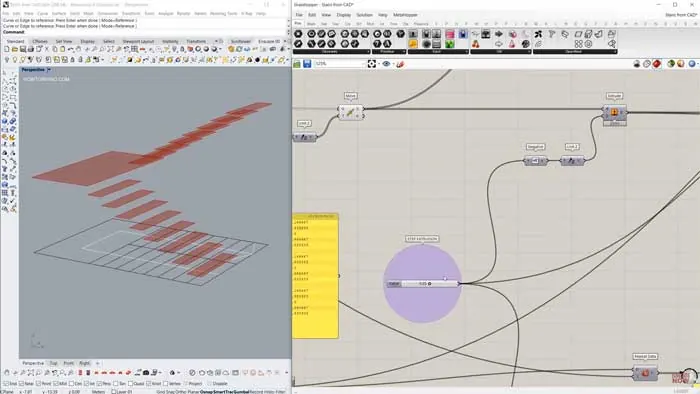The height and width of the screenshot is (394, 700).
Task: Click New file icon in Rhino toolbar
Action: coord(6,49)
